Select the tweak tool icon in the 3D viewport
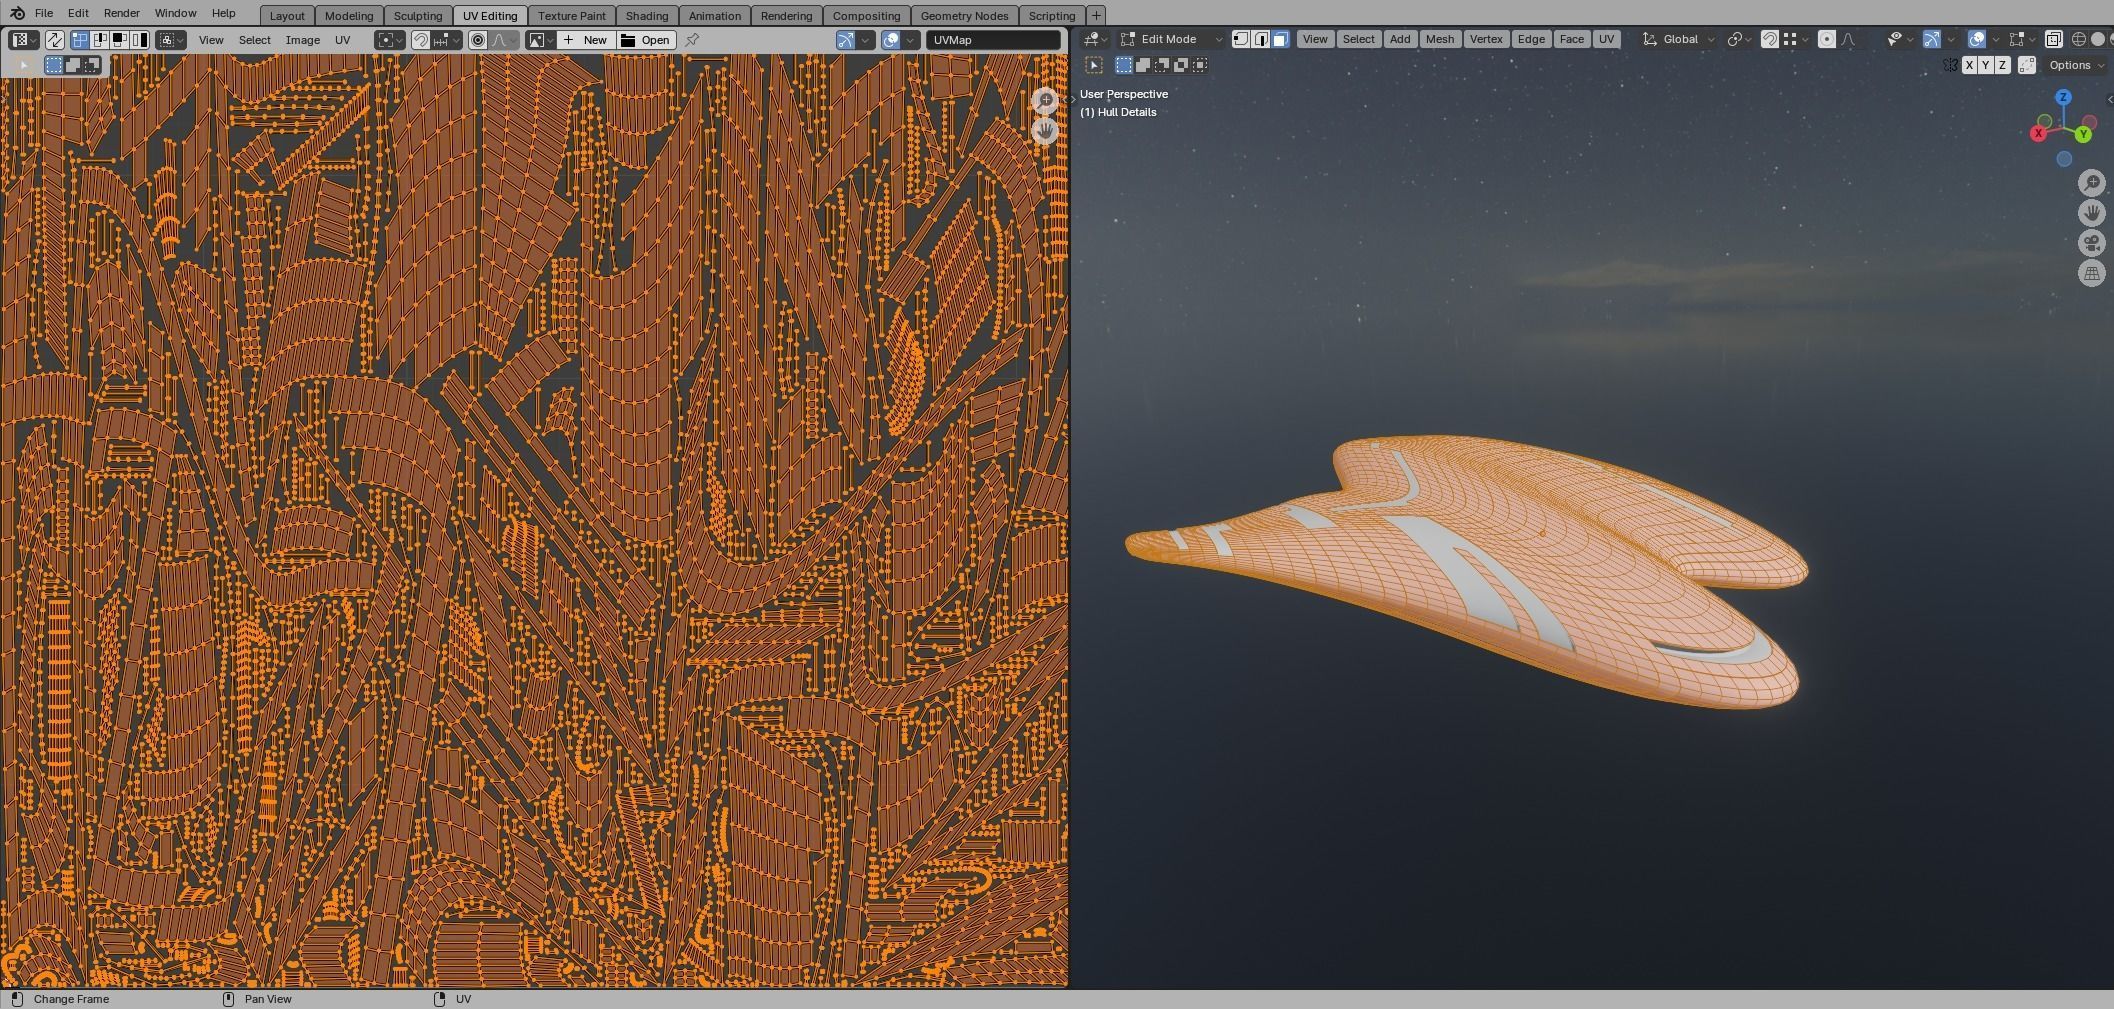The height and width of the screenshot is (1009, 2114). coord(1094,65)
